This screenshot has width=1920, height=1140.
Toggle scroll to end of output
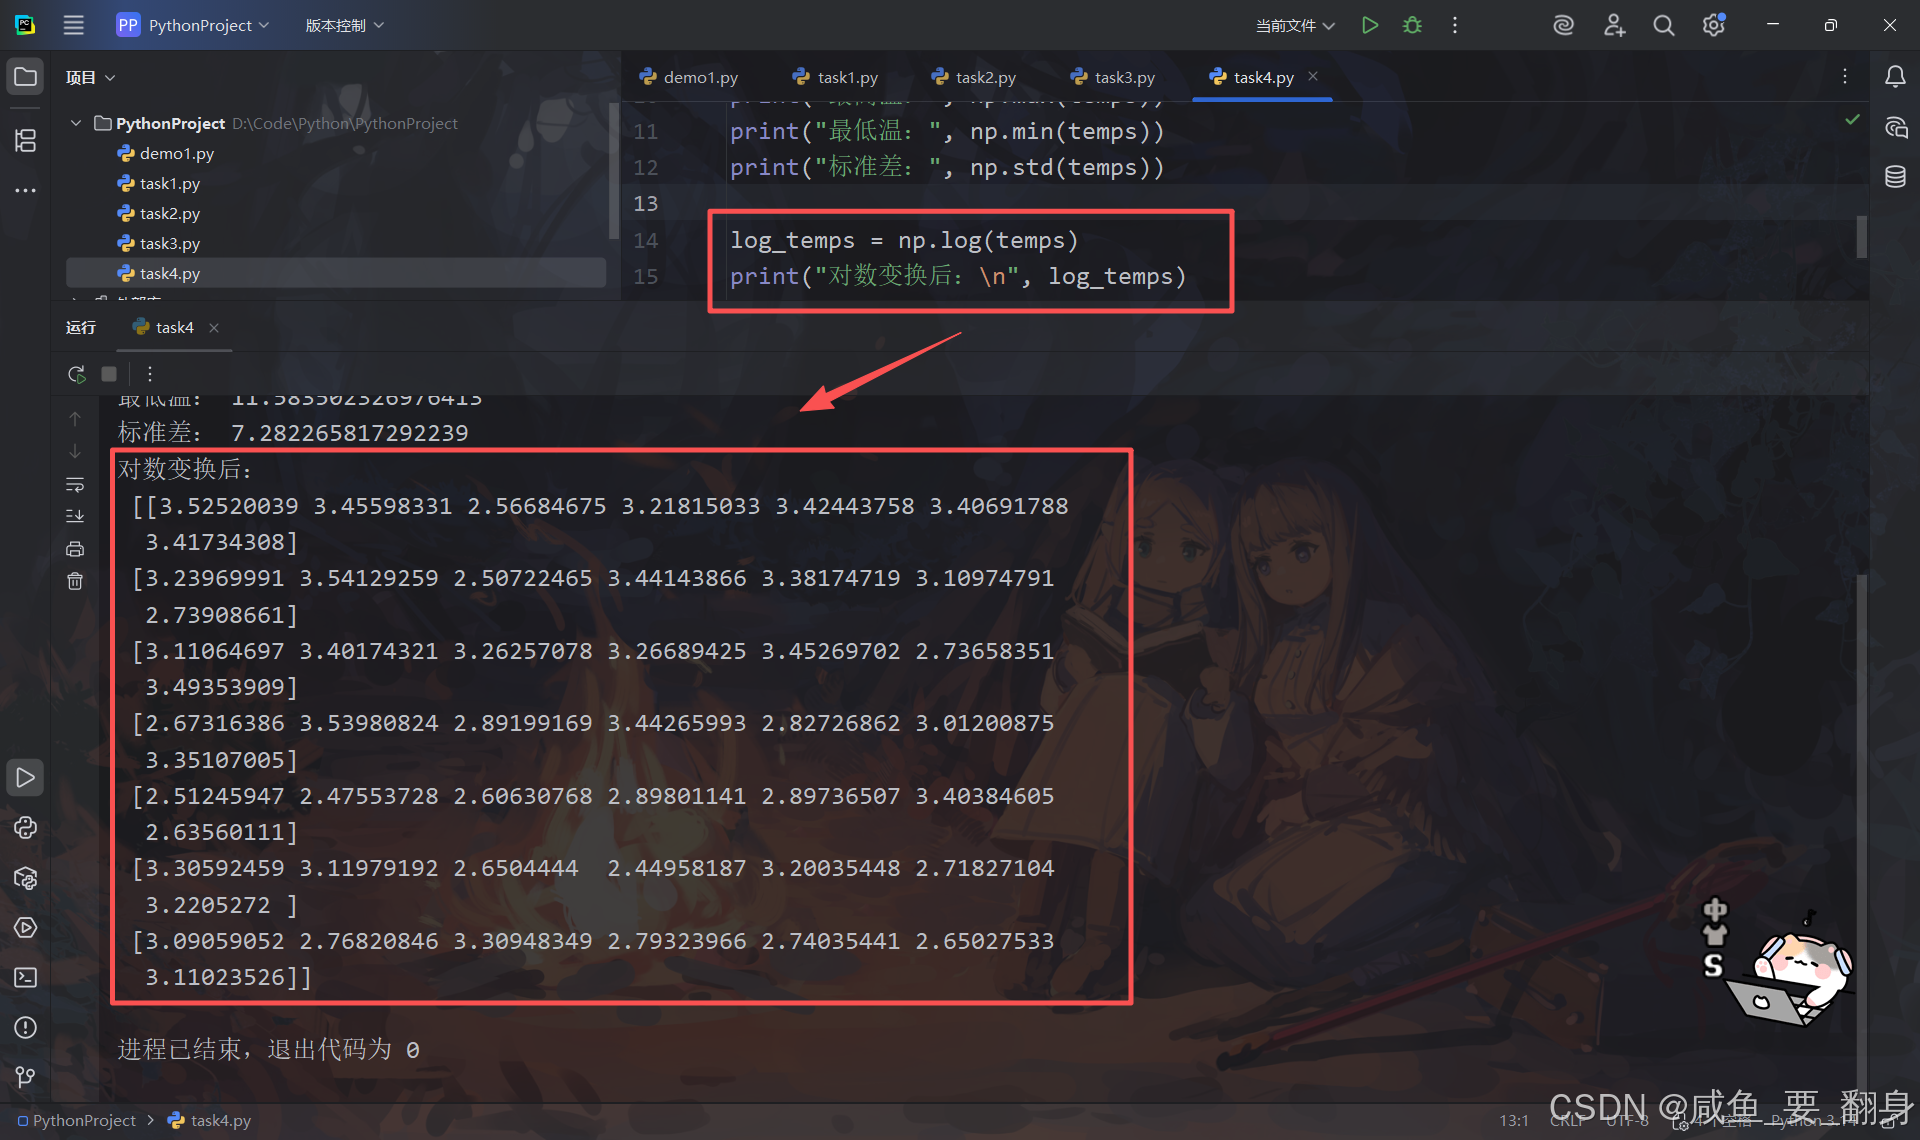75,516
